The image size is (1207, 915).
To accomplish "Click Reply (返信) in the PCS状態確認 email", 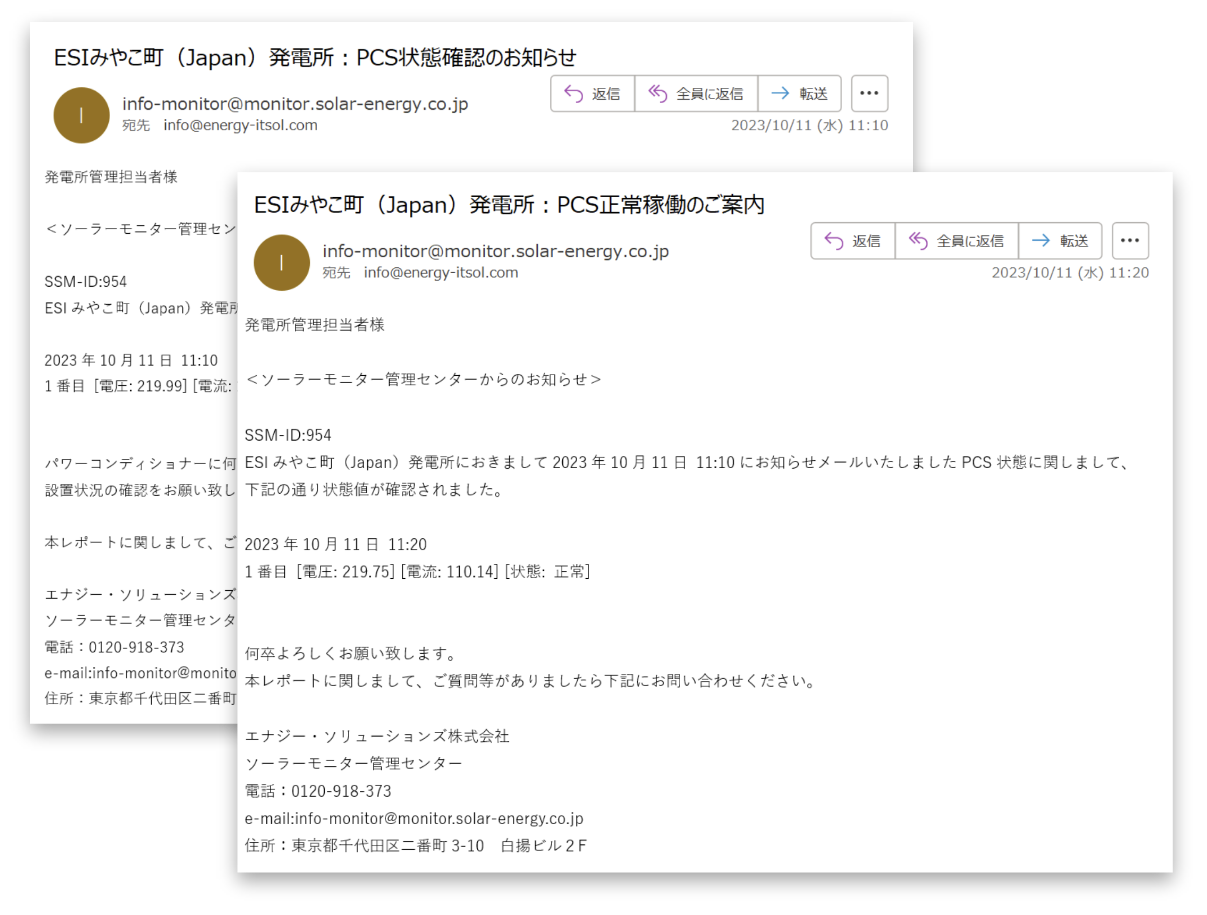I will point(593,94).
